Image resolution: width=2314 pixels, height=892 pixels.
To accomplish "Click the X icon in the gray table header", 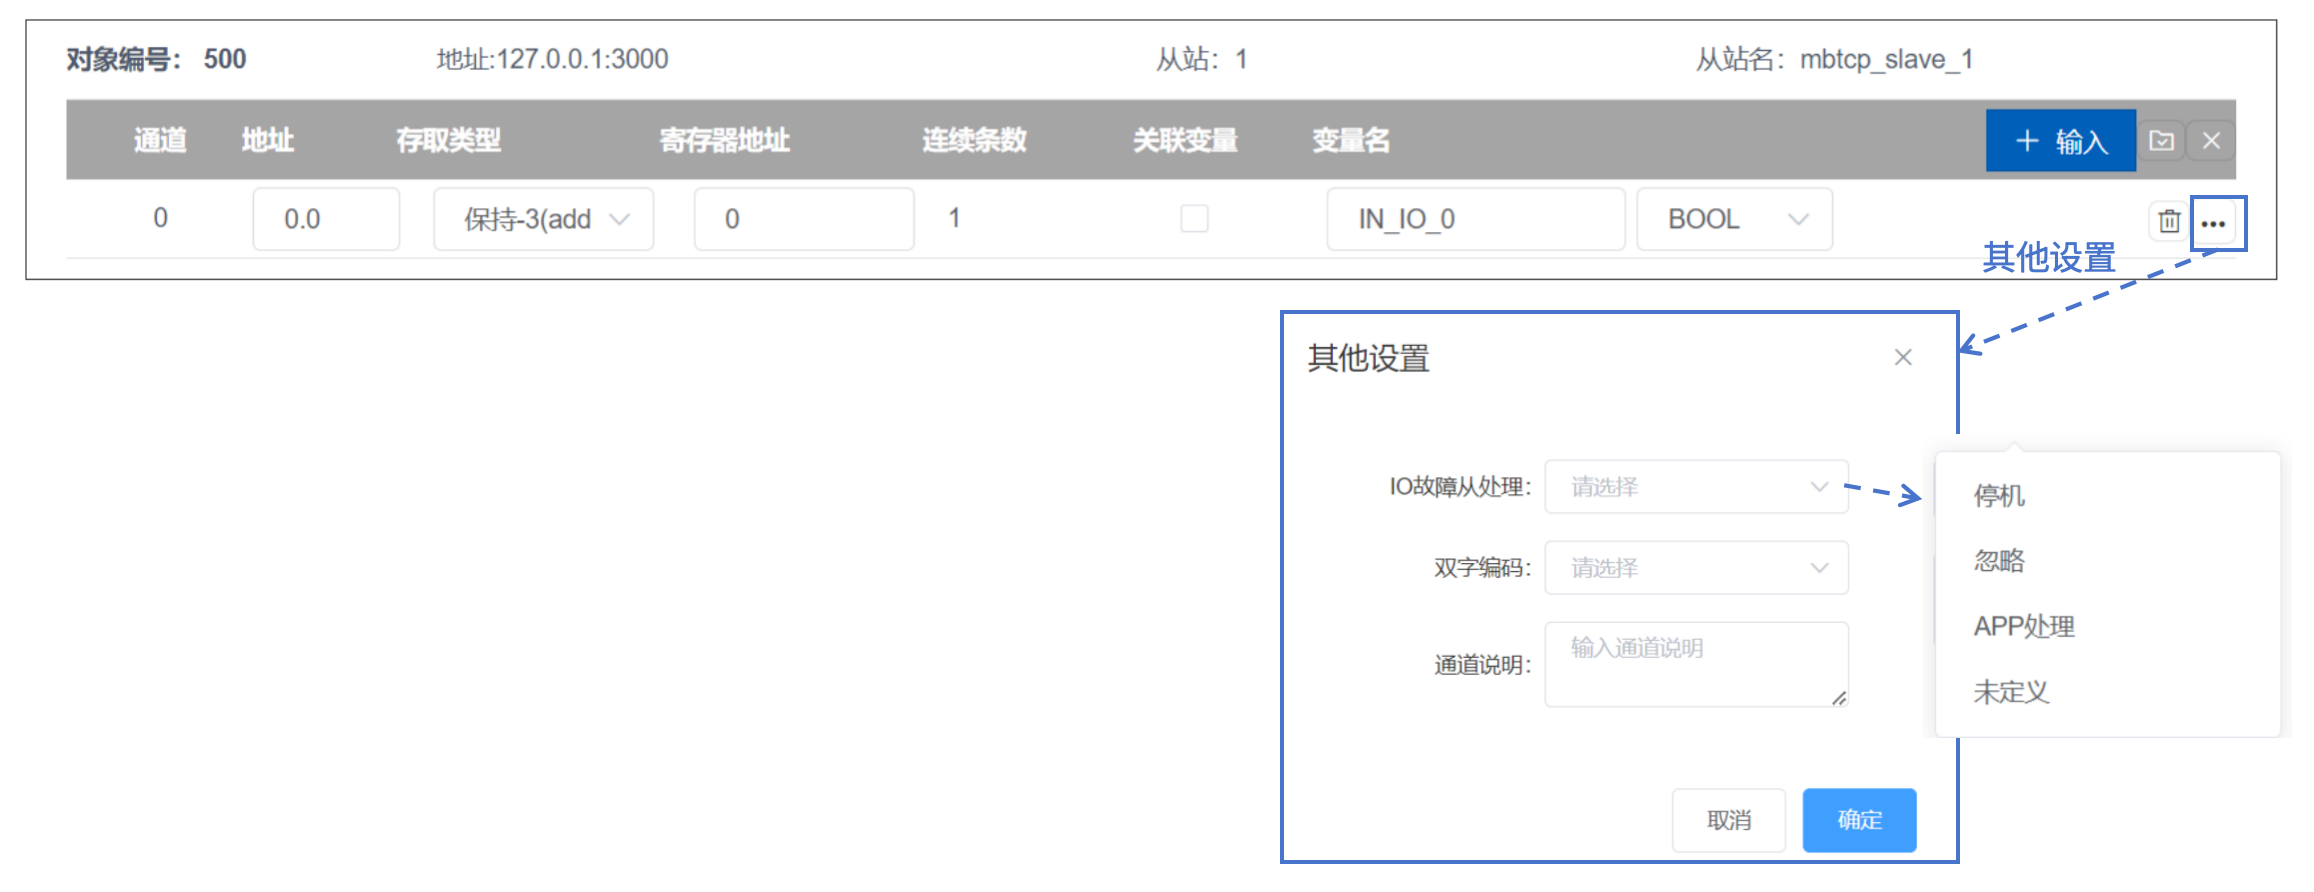I will click(2211, 141).
